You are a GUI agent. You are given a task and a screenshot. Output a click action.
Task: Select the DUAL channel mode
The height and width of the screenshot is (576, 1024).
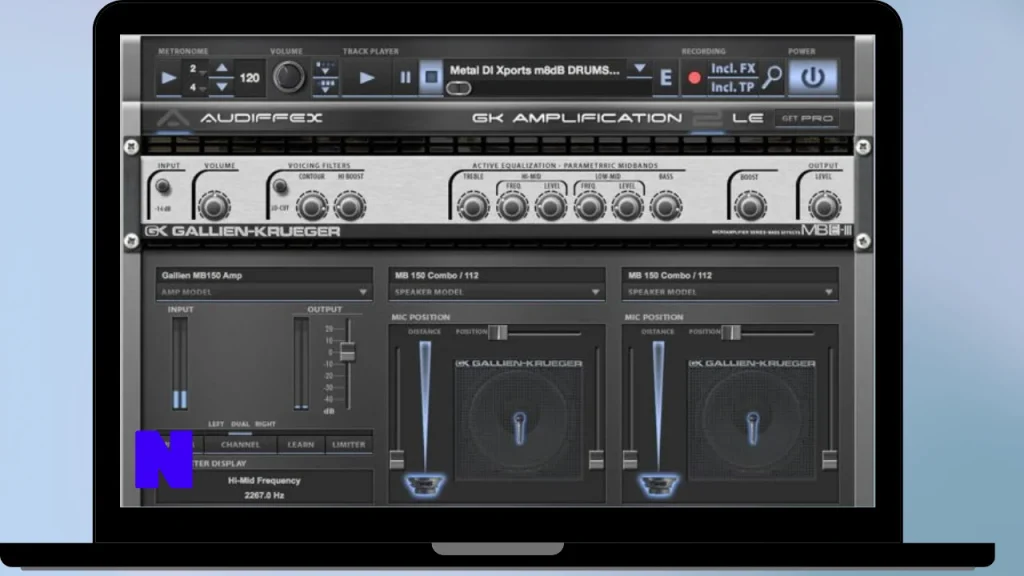click(x=240, y=424)
